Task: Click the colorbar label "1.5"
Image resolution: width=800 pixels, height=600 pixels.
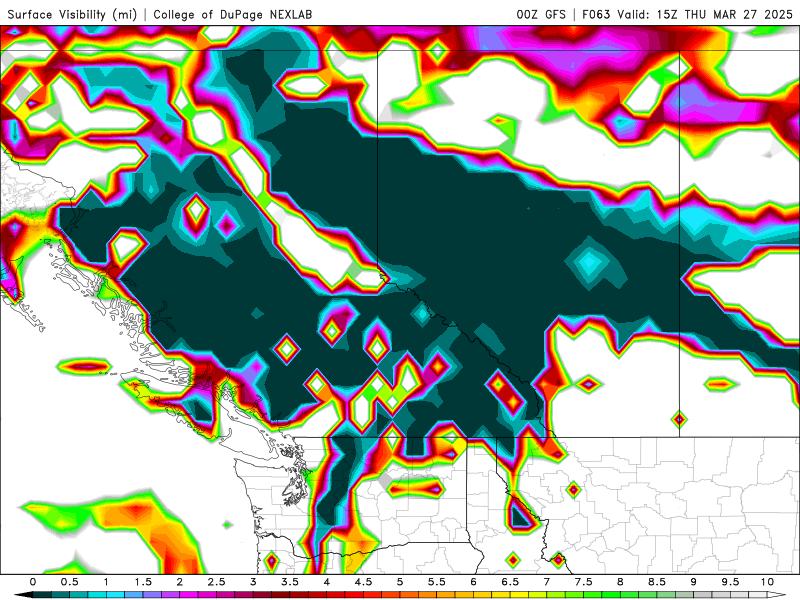Action: pyautogui.click(x=143, y=582)
